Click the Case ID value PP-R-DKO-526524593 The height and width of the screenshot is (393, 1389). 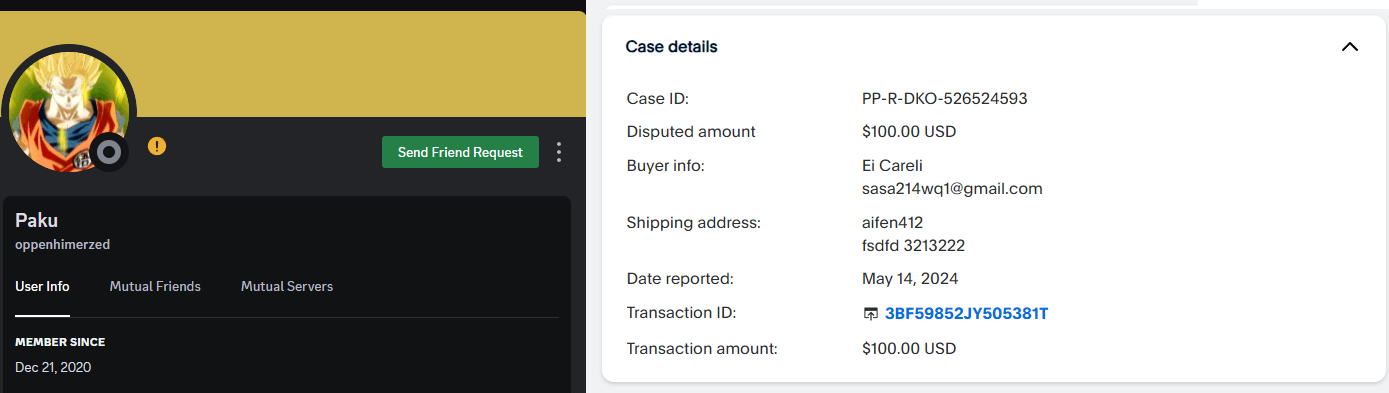(944, 99)
